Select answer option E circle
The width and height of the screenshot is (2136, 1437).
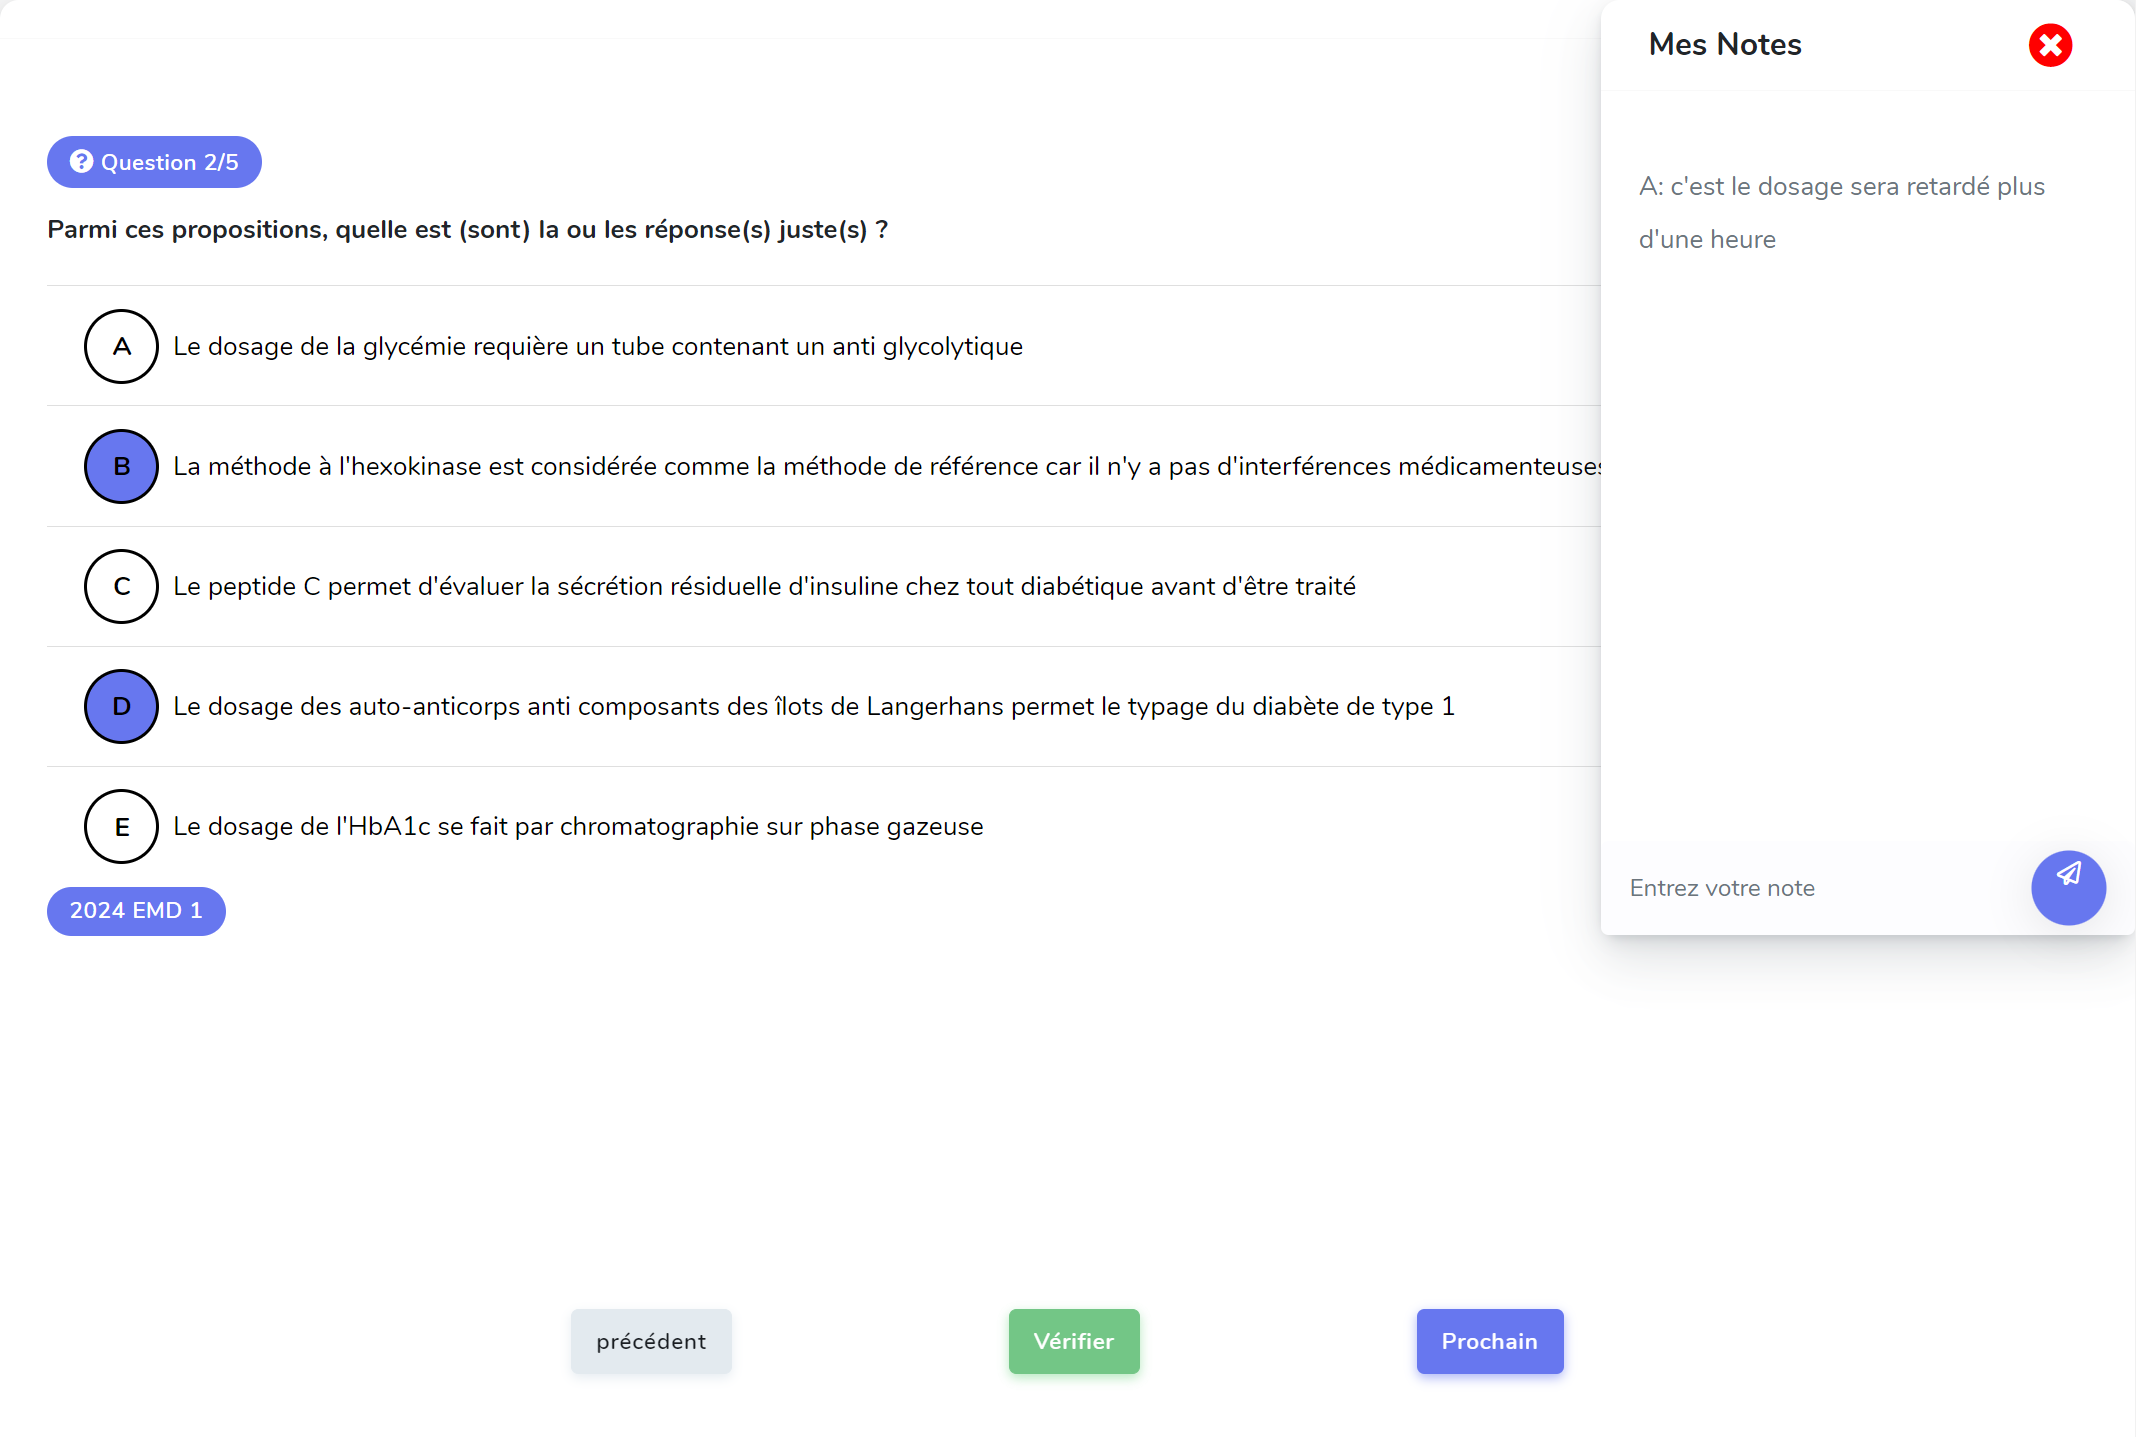tap(119, 826)
